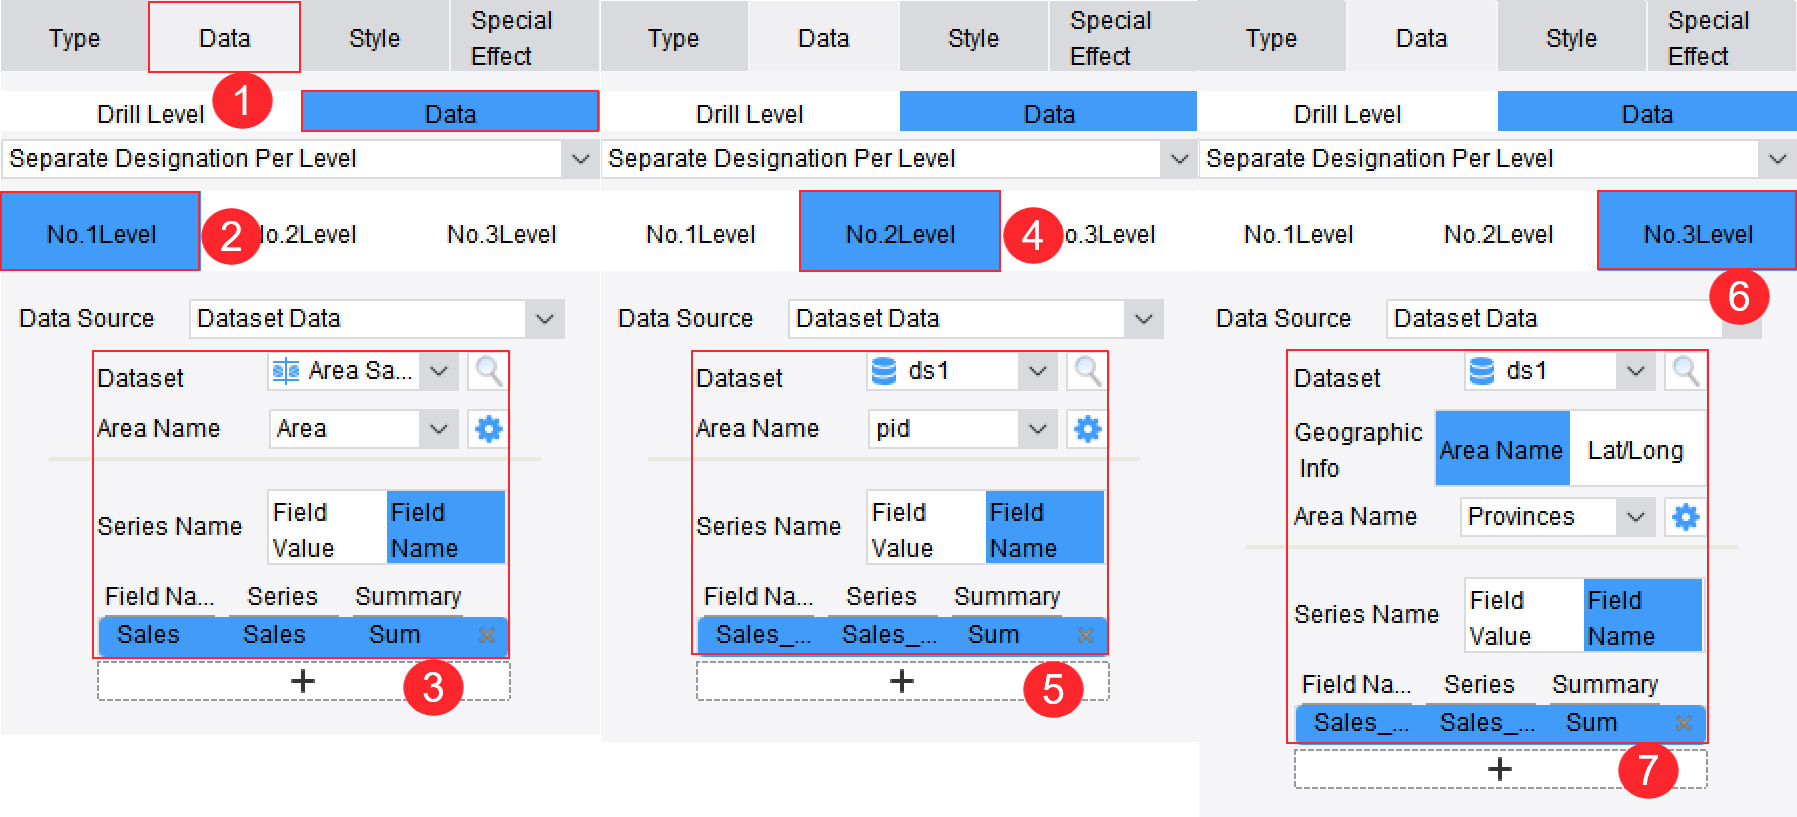Click the search icon beside Area Sa... dataset

click(488, 371)
